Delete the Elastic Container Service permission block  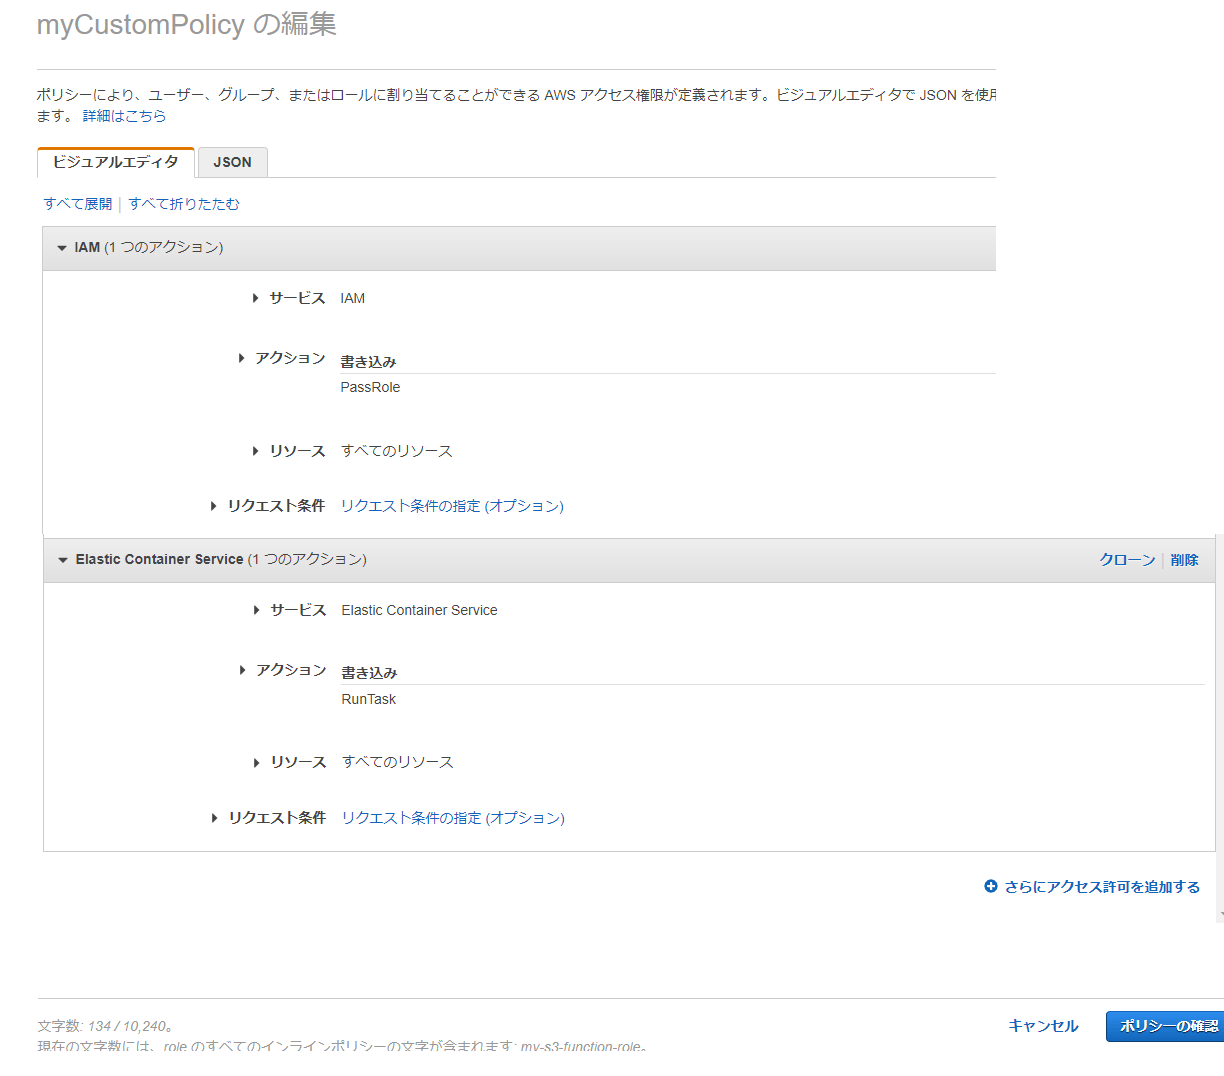pyautogui.click(x=1184, y=560)
